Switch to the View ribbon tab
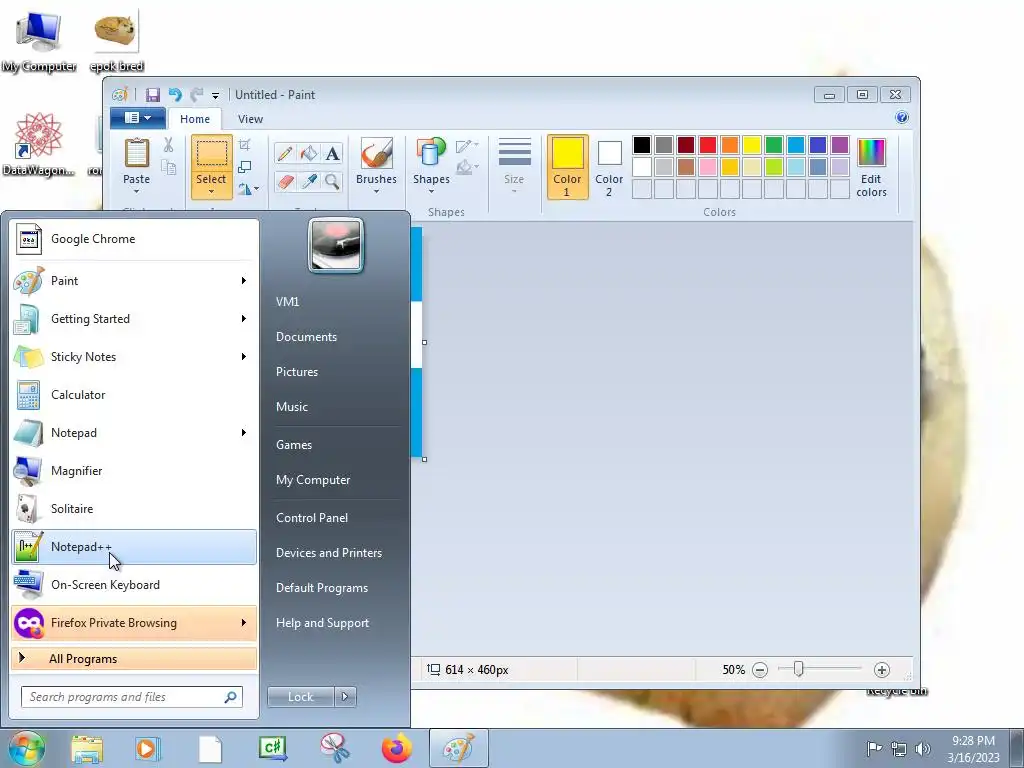 point(250,119)
